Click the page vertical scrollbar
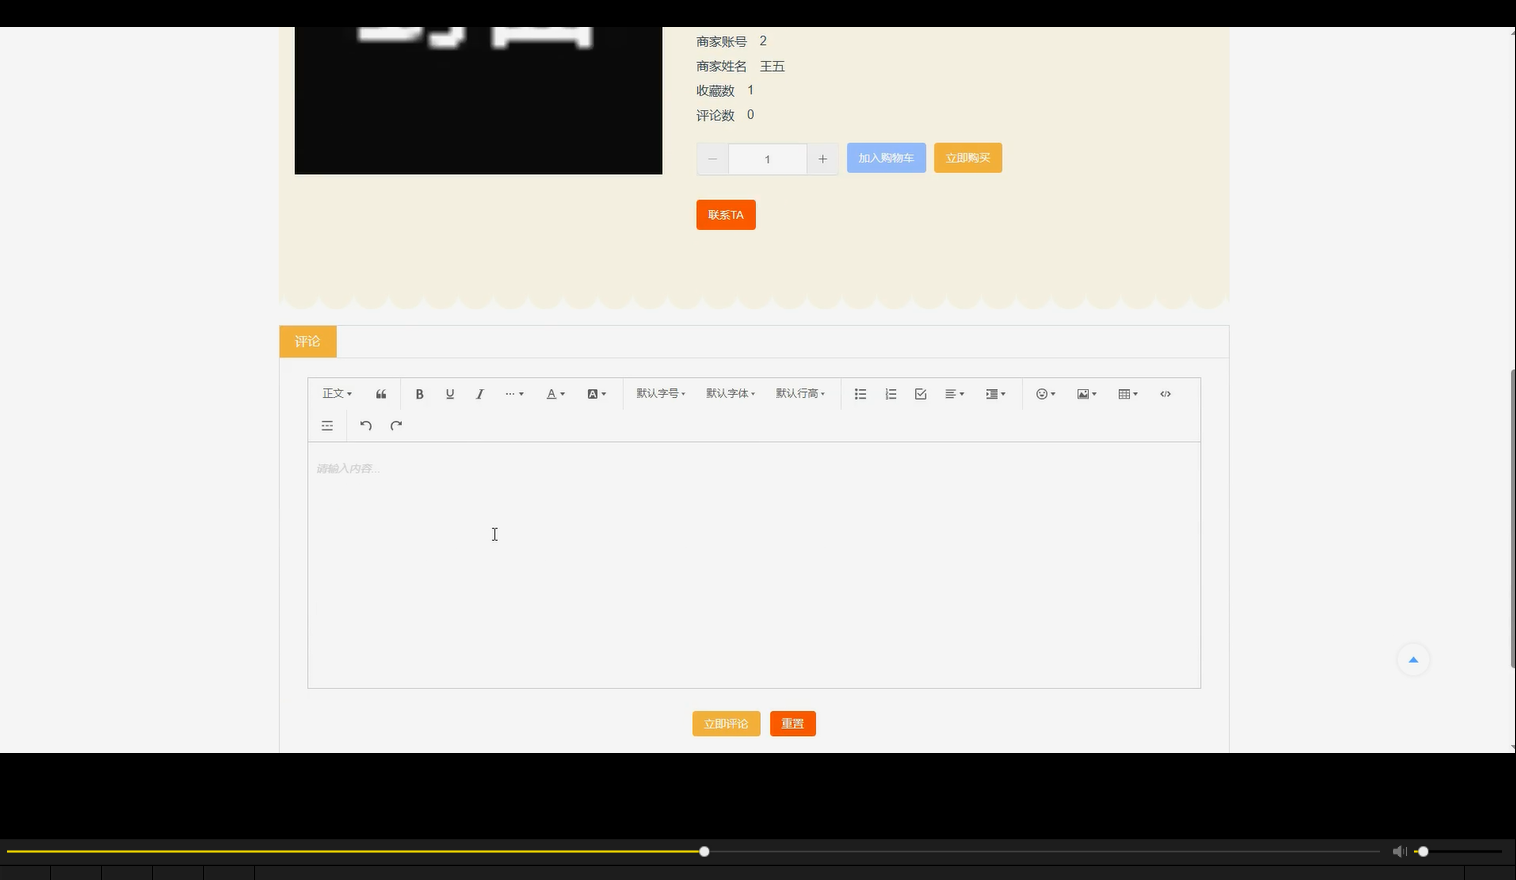 pos(1512,518)
